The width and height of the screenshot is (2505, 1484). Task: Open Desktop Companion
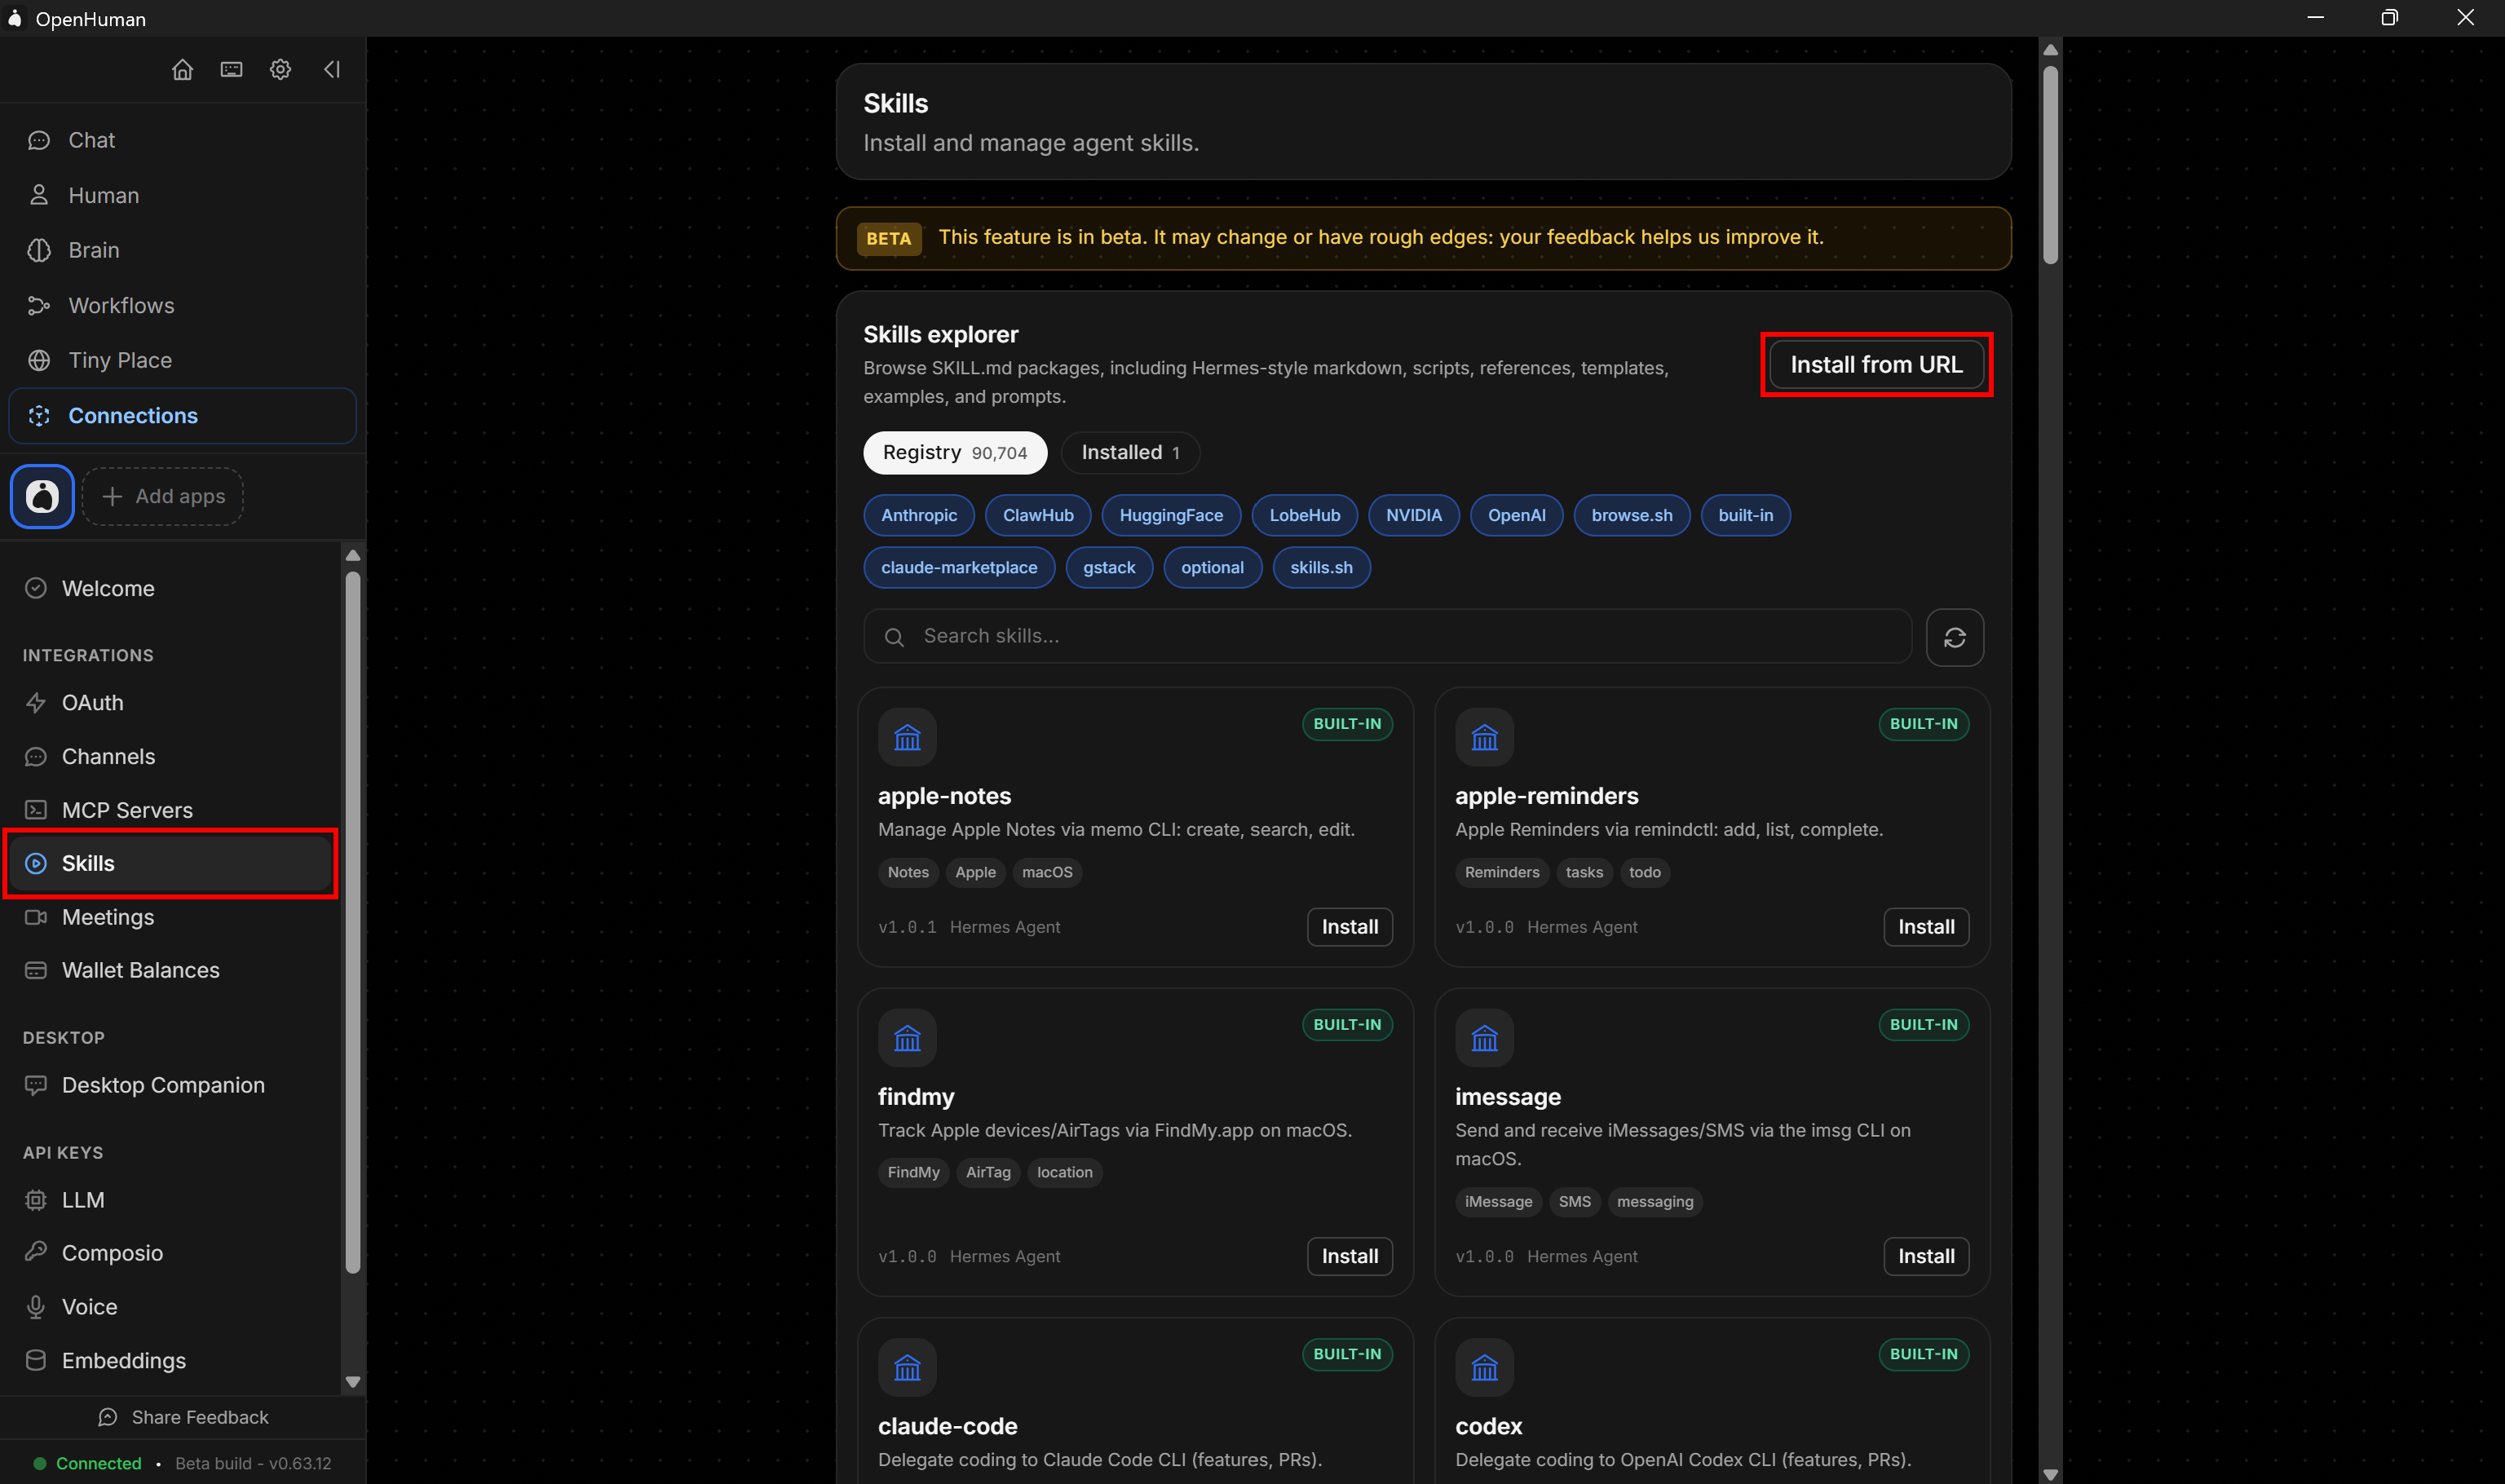pyautogui.click(x=171, y=1085)
